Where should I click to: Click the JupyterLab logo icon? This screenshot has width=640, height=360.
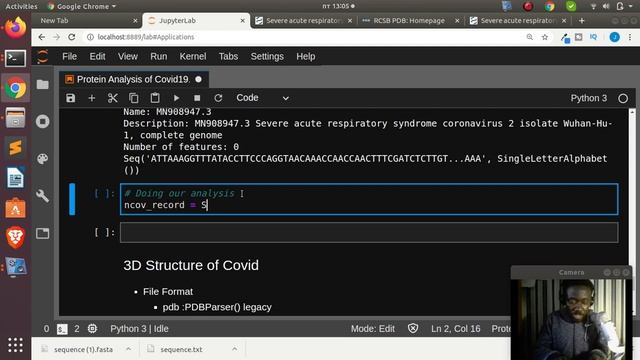42,56
